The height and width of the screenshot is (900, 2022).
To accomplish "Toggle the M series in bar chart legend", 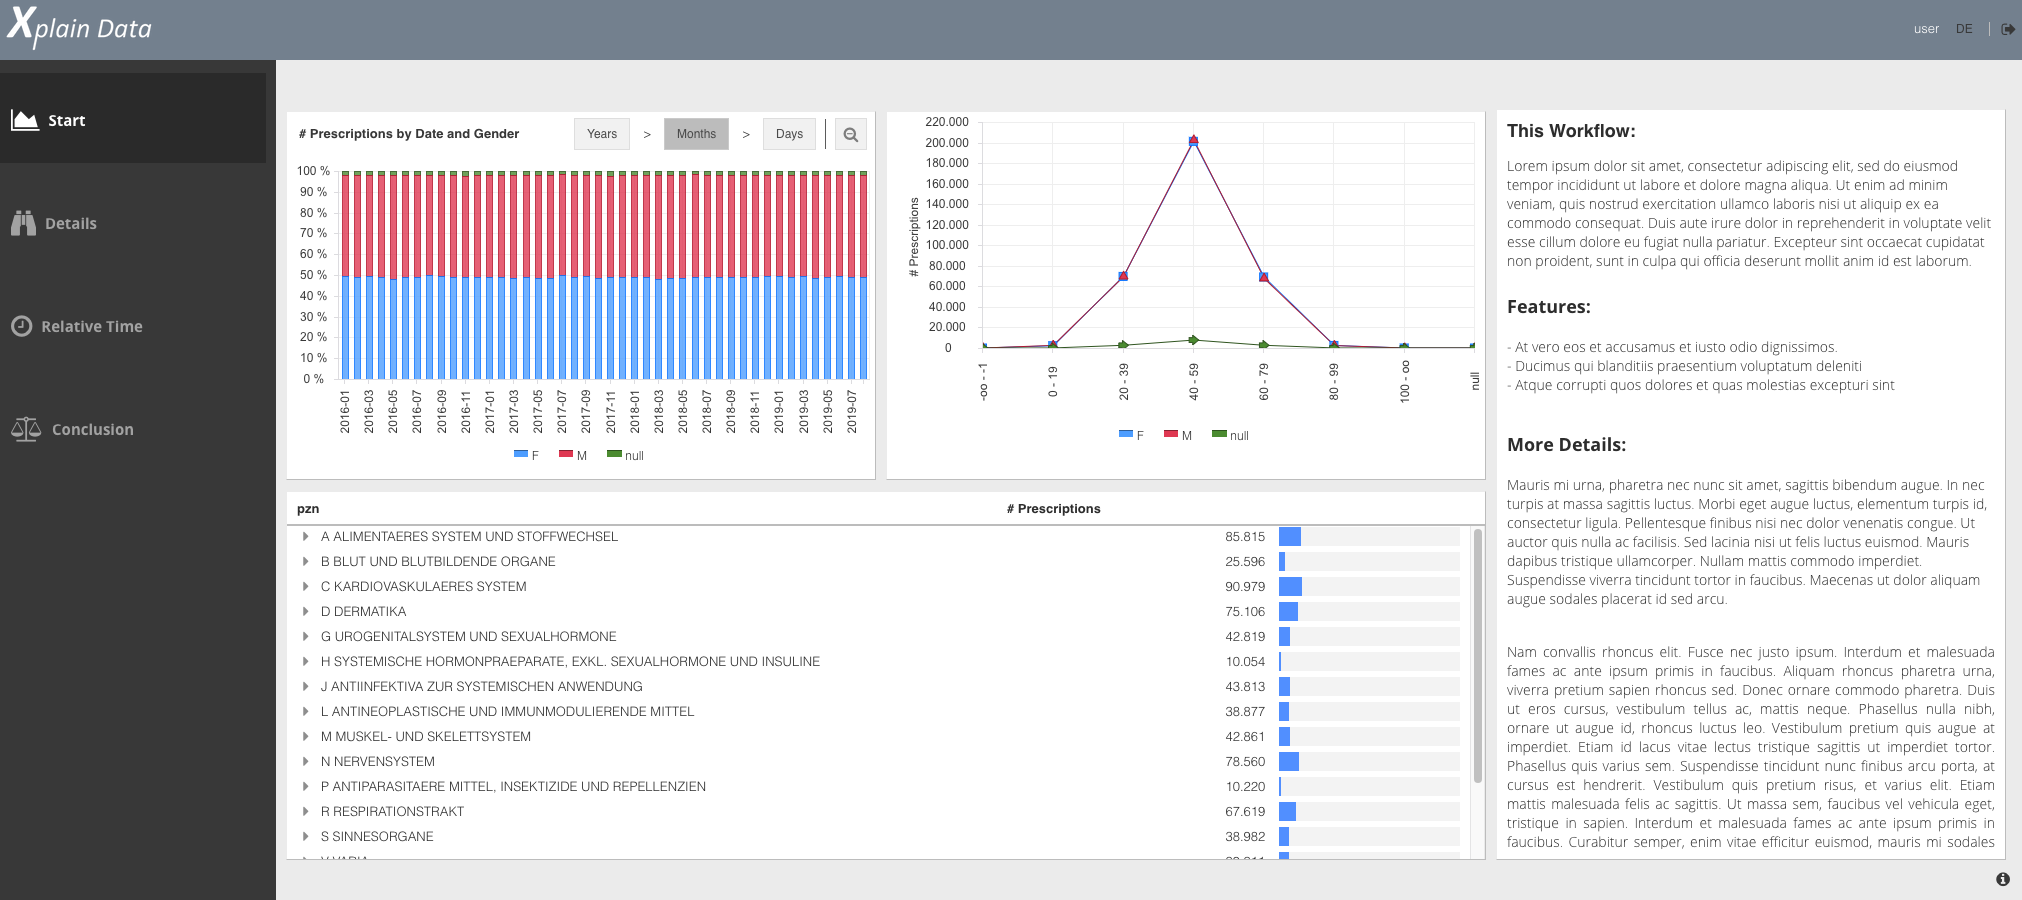I will click(x=573, y=455).
